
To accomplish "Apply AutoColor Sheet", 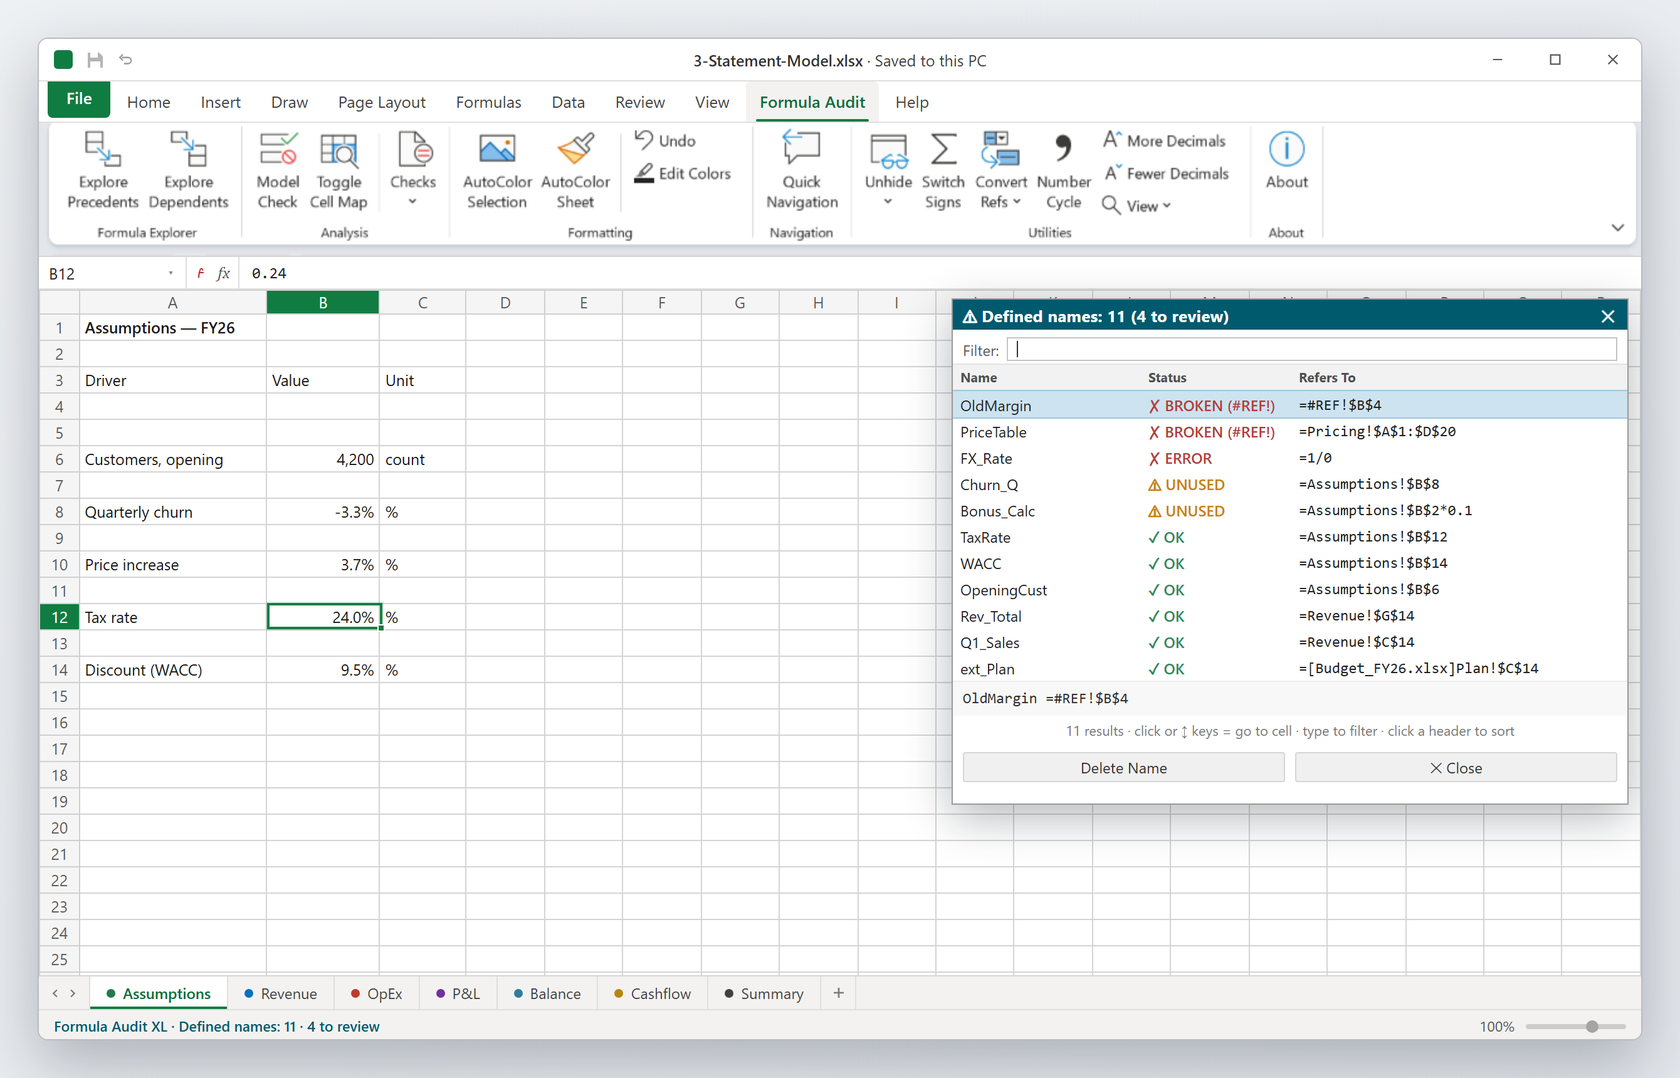I will tap(575, 170).
